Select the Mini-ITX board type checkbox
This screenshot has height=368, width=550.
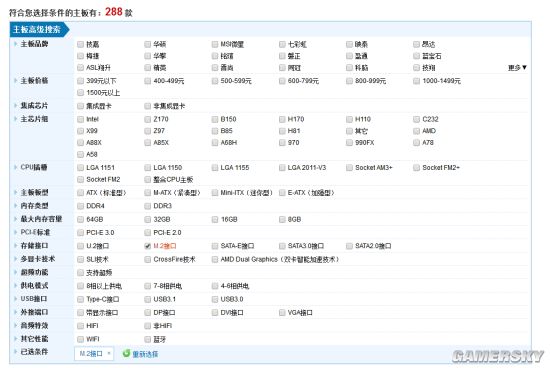click(215, 193)
